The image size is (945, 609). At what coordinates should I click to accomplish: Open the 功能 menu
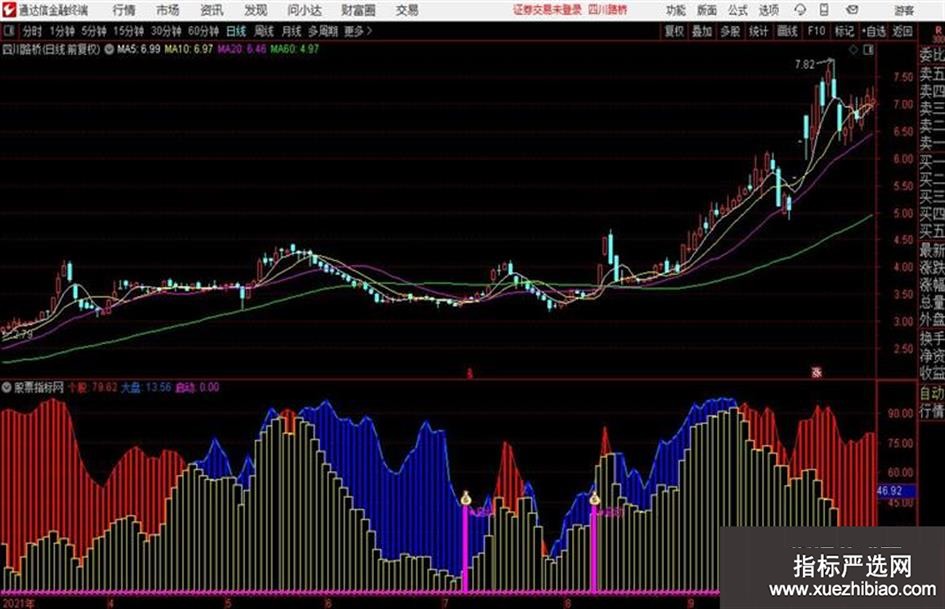676,10
